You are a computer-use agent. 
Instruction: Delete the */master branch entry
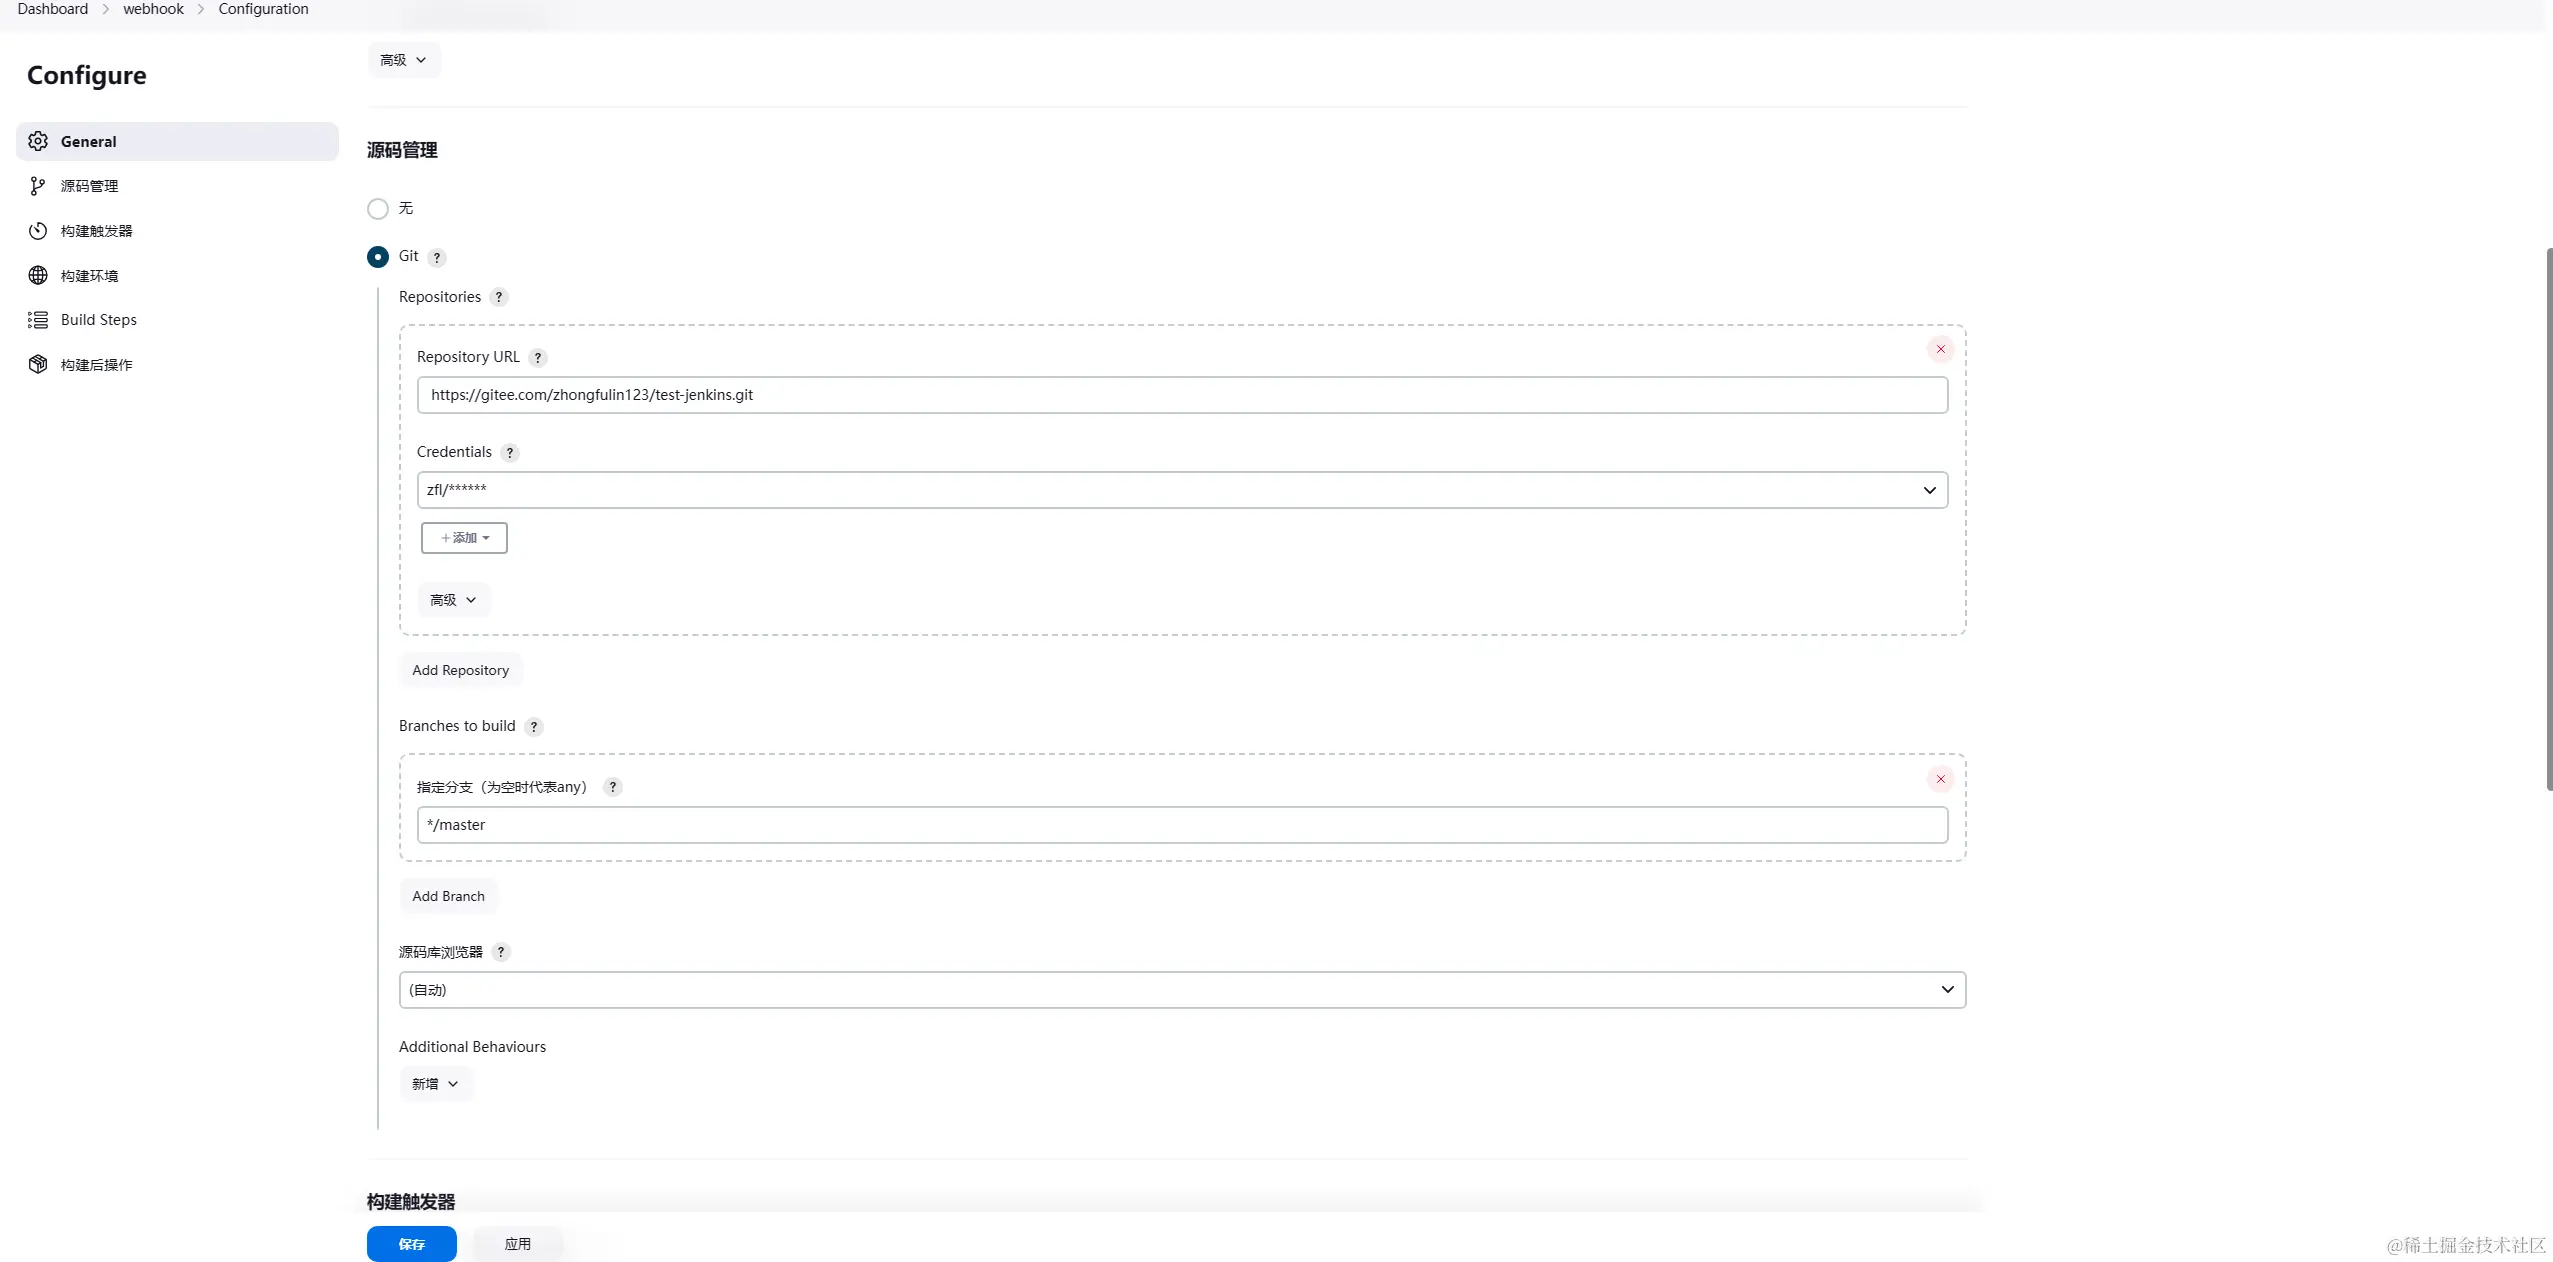point(1940,779)
